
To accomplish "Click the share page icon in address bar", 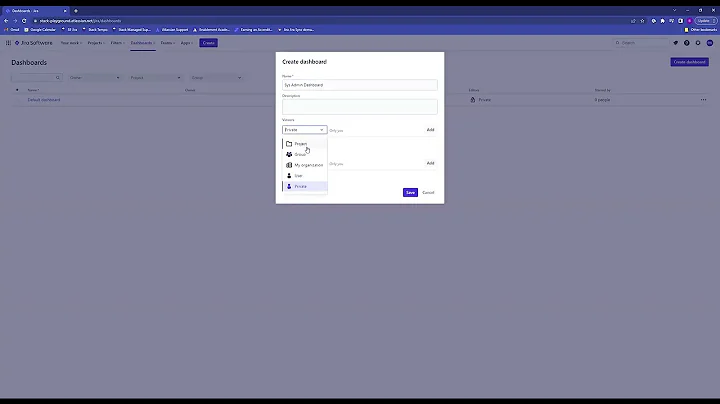I will [633, 21].
